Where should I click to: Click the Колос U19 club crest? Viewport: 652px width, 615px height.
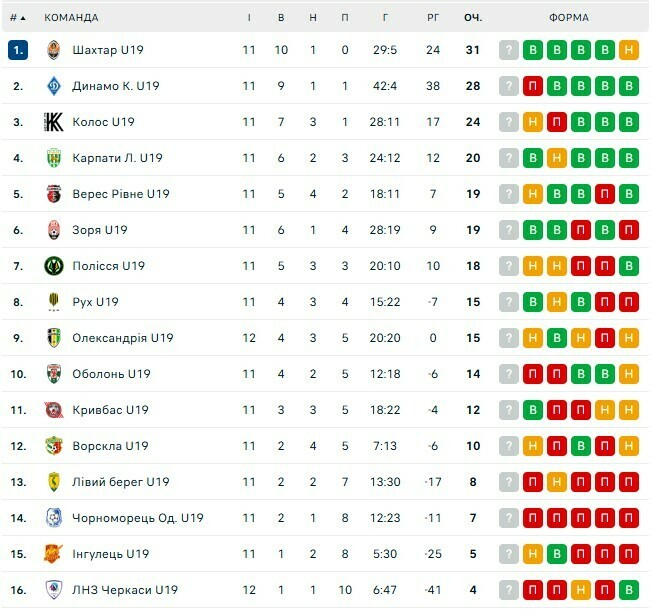(54, 122)
